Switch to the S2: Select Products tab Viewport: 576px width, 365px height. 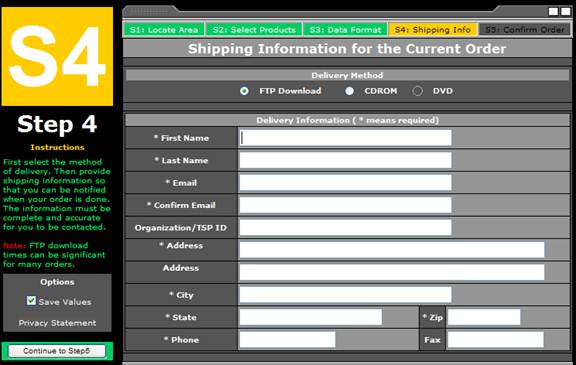(x=254, y=30)
